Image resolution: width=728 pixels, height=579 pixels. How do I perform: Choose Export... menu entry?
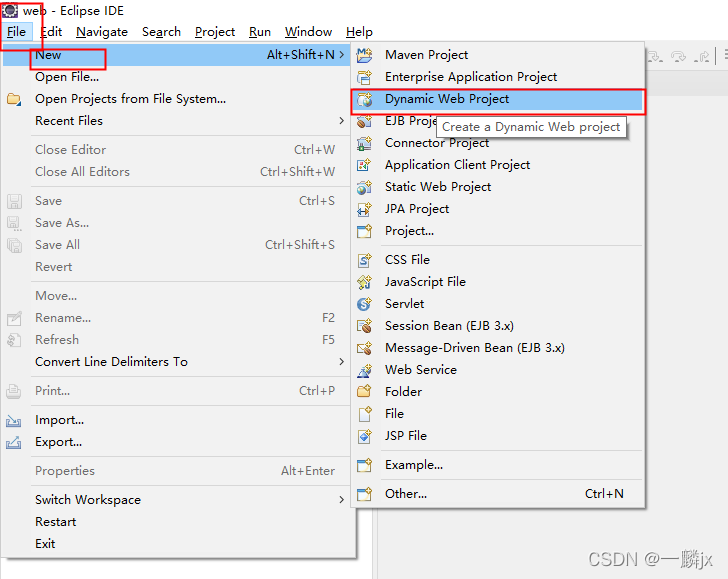pos(176,442)
